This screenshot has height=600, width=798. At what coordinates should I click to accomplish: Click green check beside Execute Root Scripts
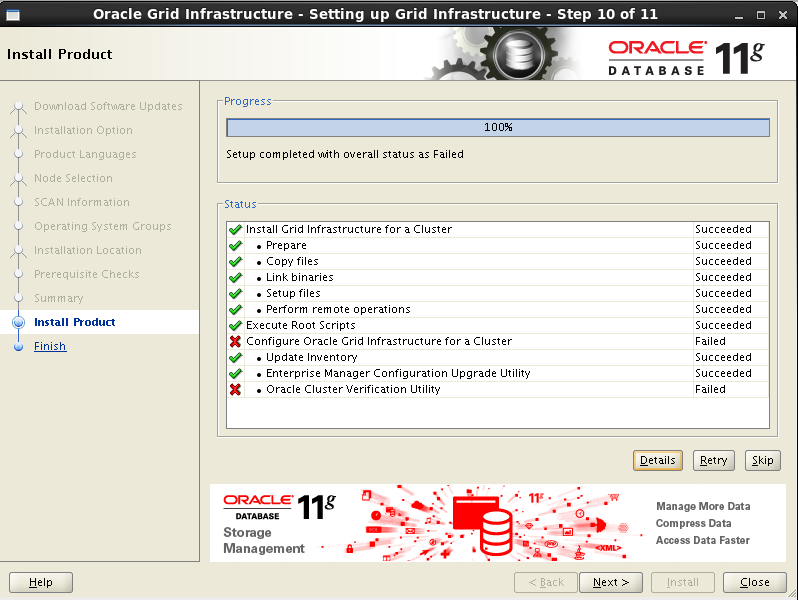coord(235,325)
